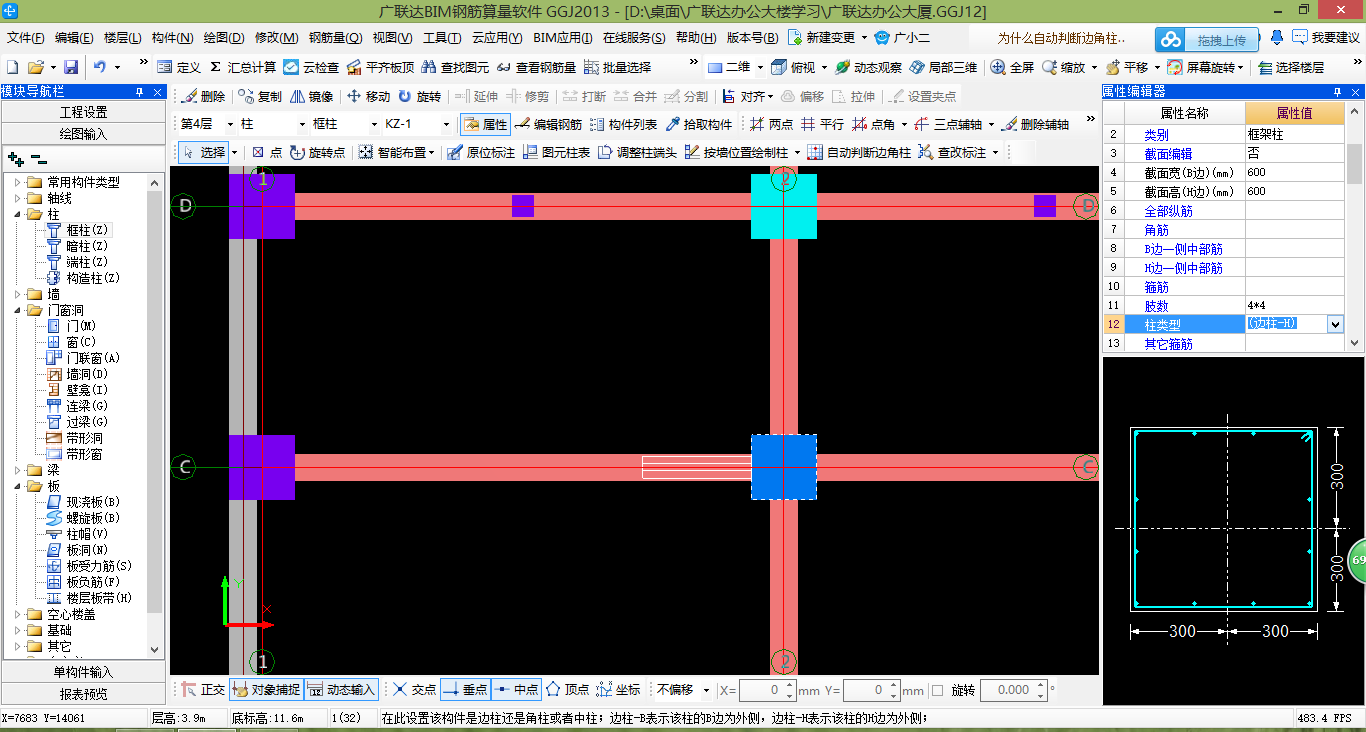Check the 旋转 checkbox

[x=937, y=690]
